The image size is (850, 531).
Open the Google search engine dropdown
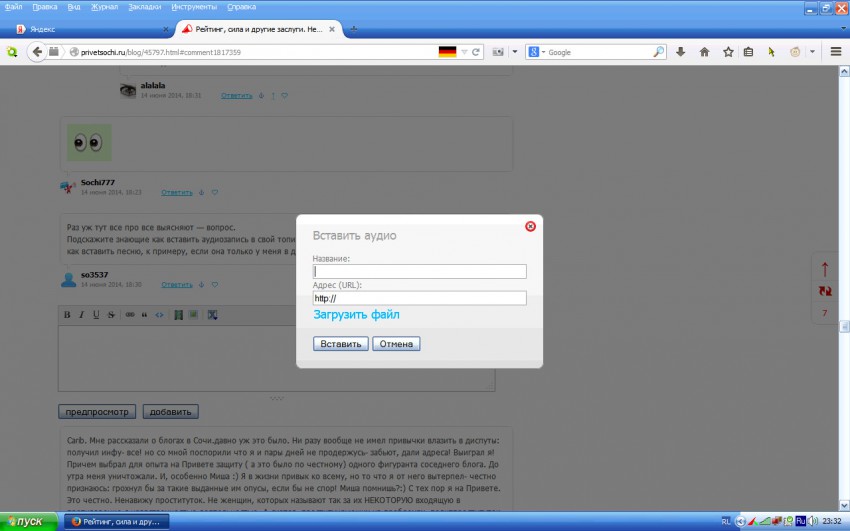[x=537, y=52]
